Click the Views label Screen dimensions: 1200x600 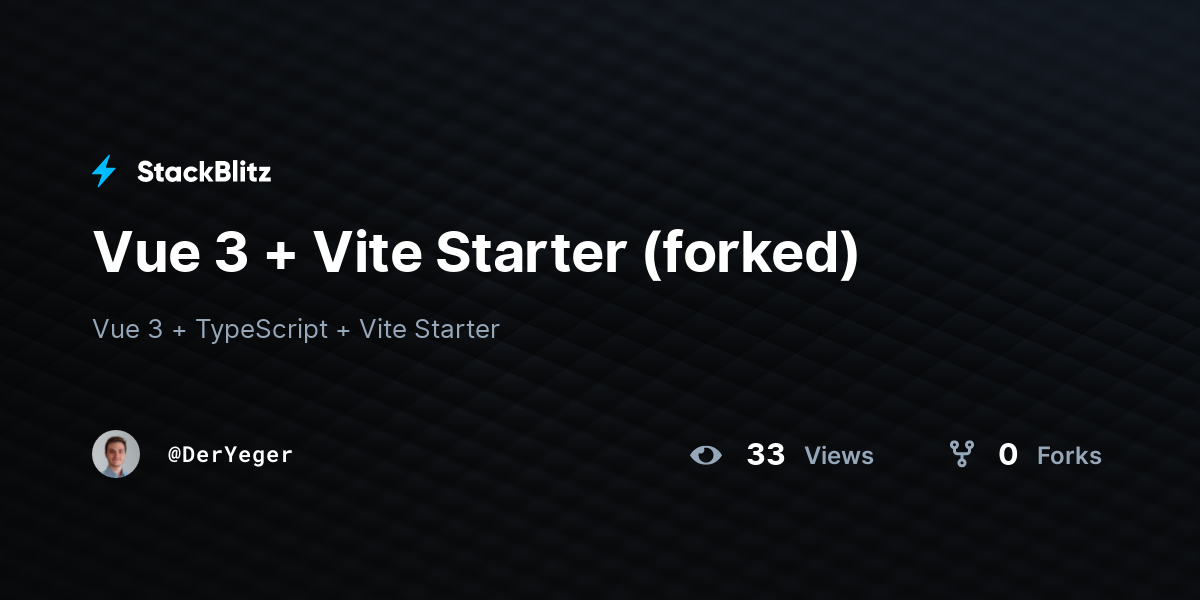click(x=839, y=456)
